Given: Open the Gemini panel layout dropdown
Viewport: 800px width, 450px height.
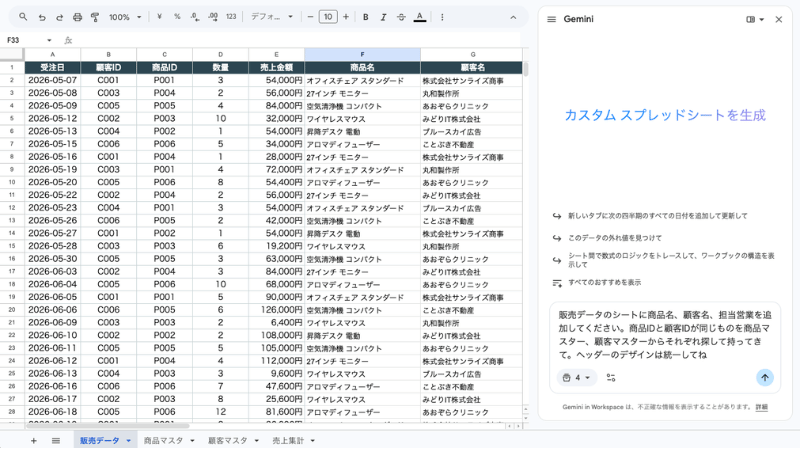Looking at the screenshot, I should (755, 19).
